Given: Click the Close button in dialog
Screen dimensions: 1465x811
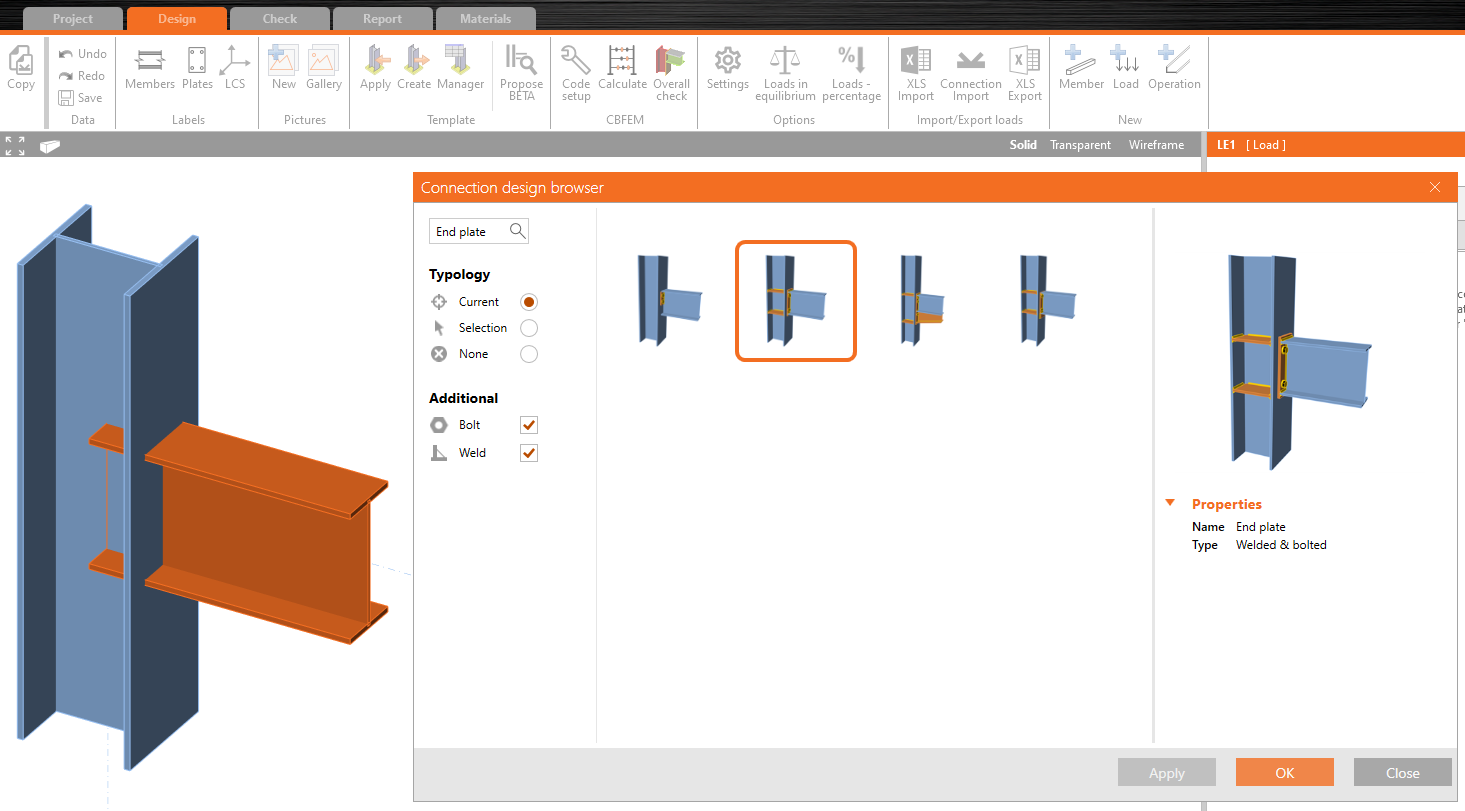Looking at the screenshot, I should [x=1402, y=772].
